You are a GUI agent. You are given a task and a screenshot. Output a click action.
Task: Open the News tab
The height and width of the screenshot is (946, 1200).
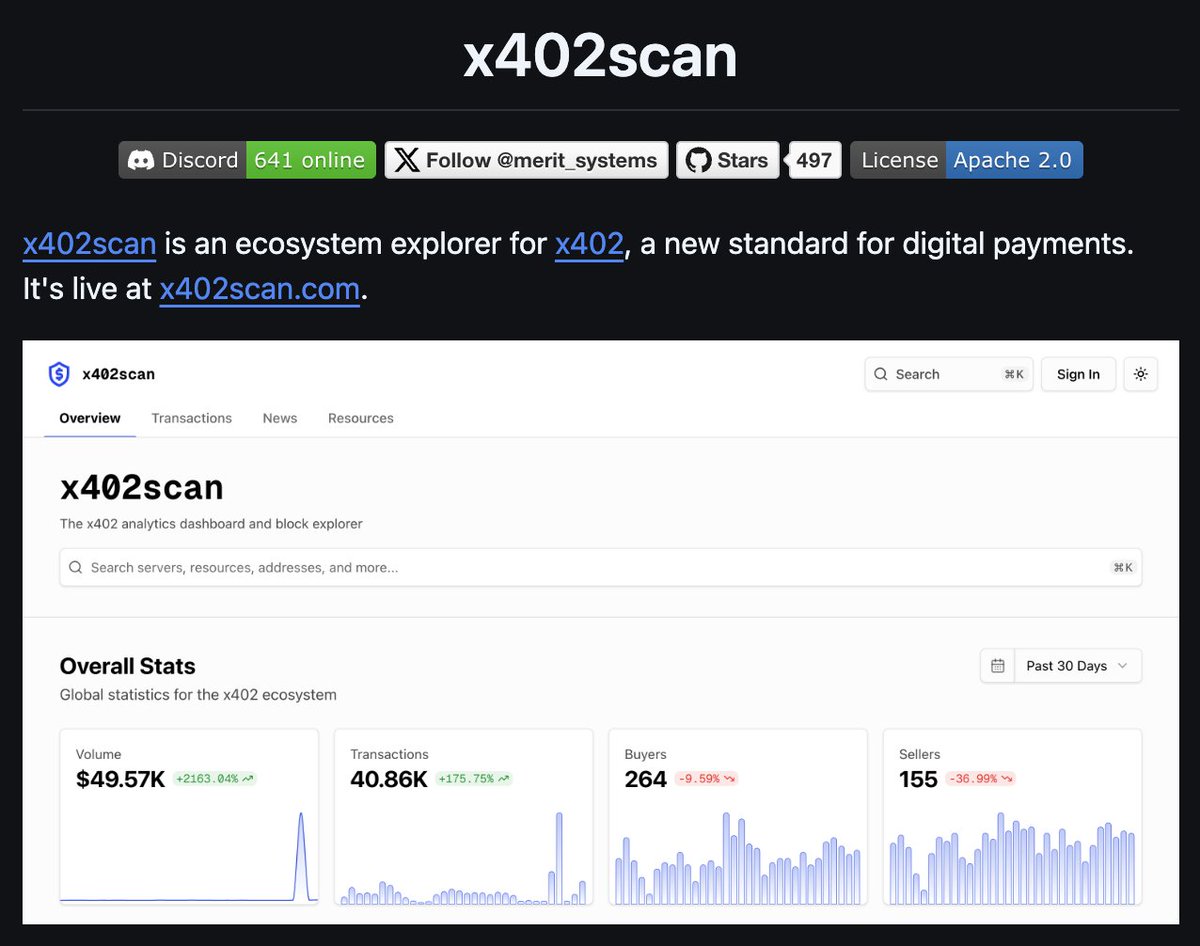click(x=280, y=418)
